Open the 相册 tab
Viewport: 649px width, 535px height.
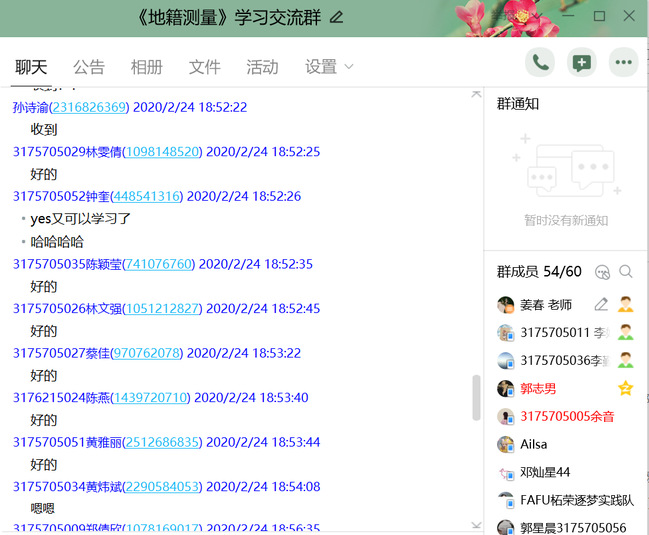(146, 67)
